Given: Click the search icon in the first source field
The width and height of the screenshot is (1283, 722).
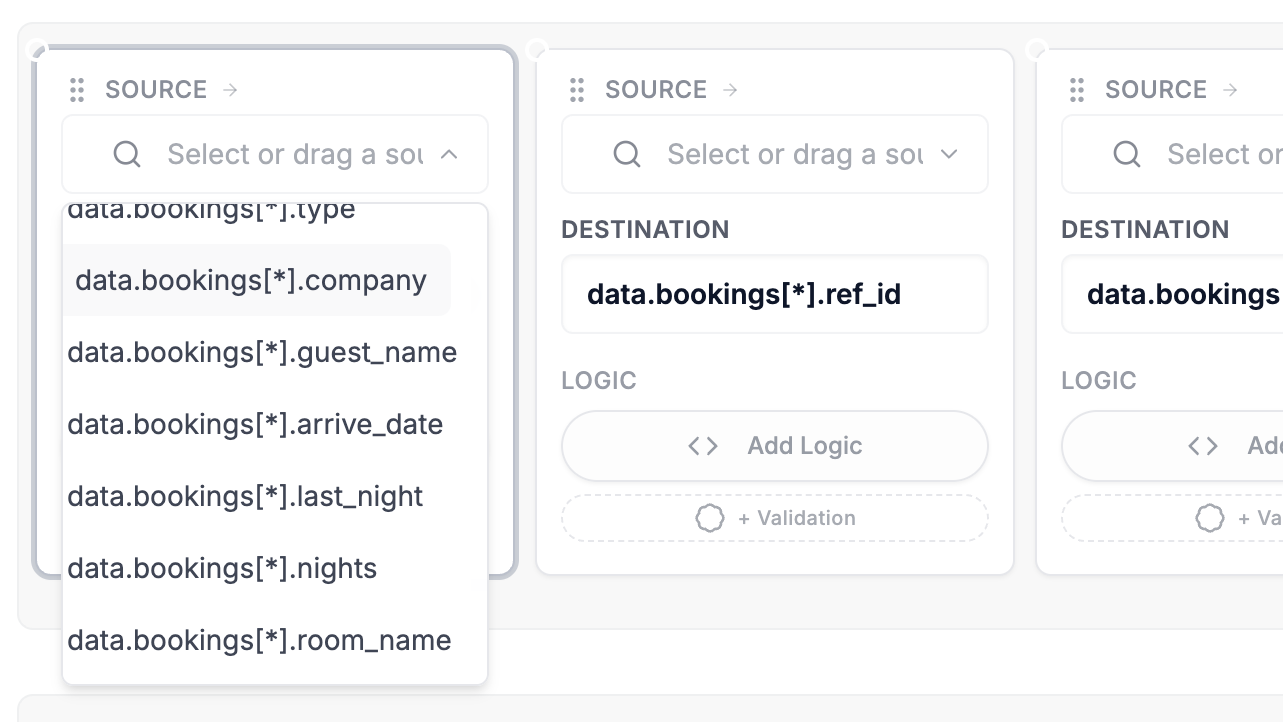Looking at the screenshot, I should [x=127, y=154].
